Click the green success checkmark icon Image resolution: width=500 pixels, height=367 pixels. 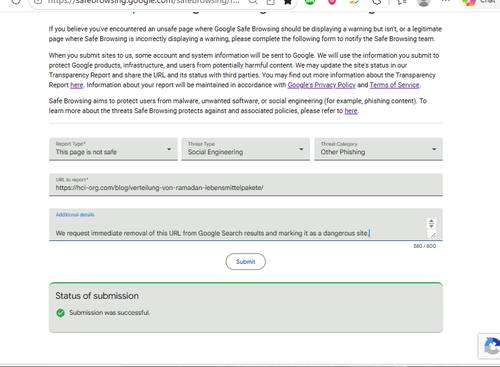point(60,313)
